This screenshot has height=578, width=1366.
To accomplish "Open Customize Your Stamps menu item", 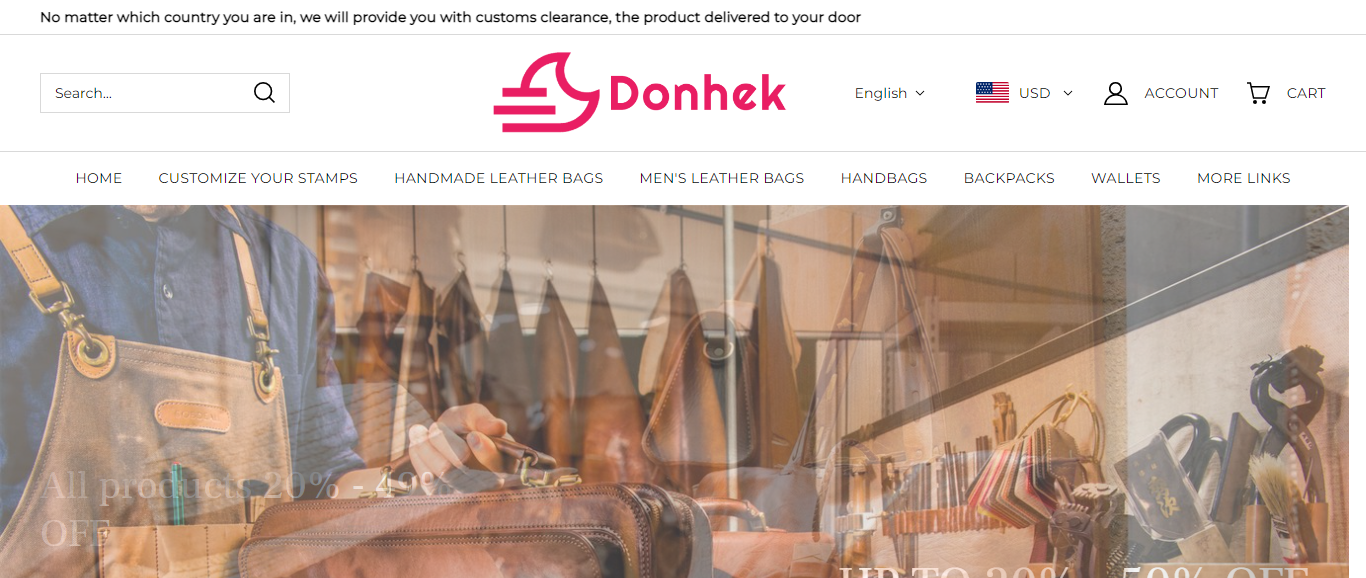I will click(258, 178).
